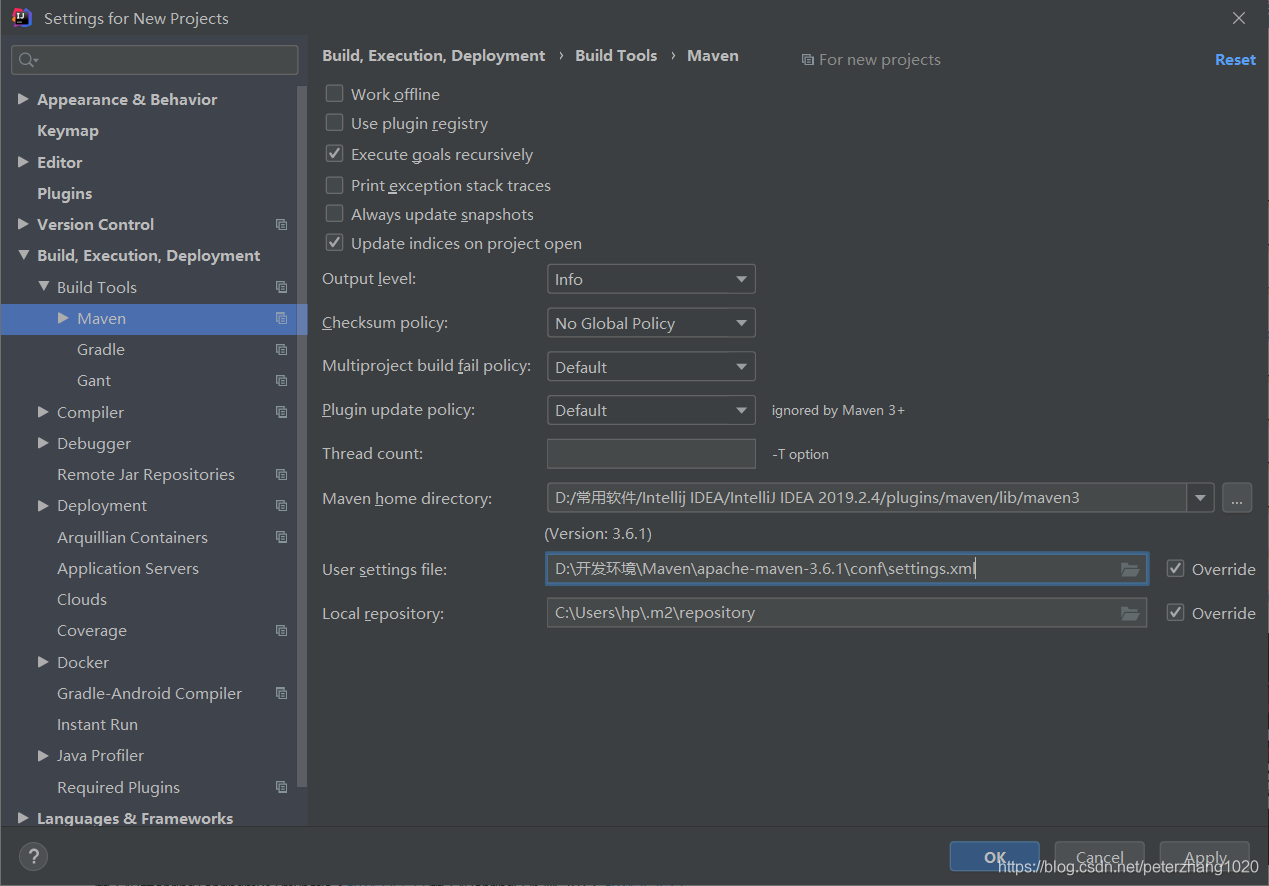
Task: Click the help question mark icon
Action: [33, 856]
